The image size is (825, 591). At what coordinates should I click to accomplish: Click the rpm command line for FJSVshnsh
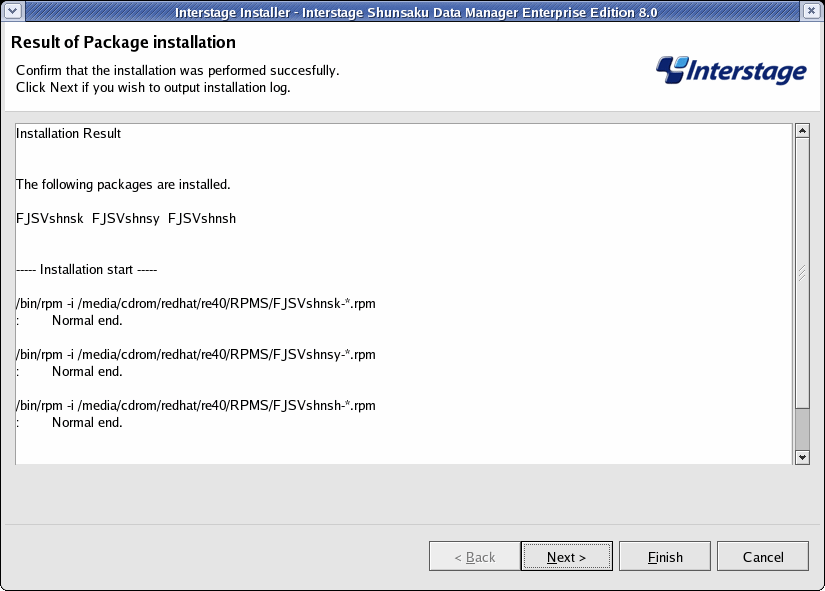coord(196,406)
